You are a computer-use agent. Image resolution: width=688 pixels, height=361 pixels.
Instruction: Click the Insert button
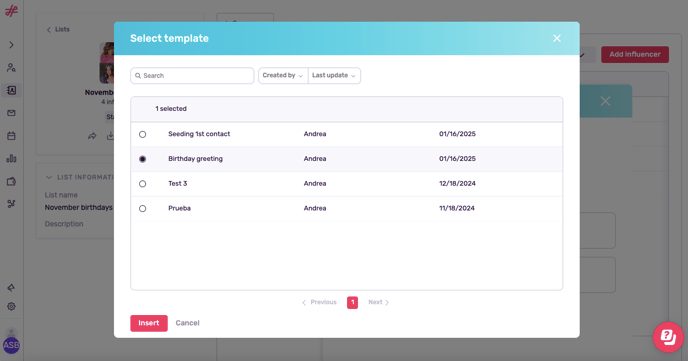point(149,323)
